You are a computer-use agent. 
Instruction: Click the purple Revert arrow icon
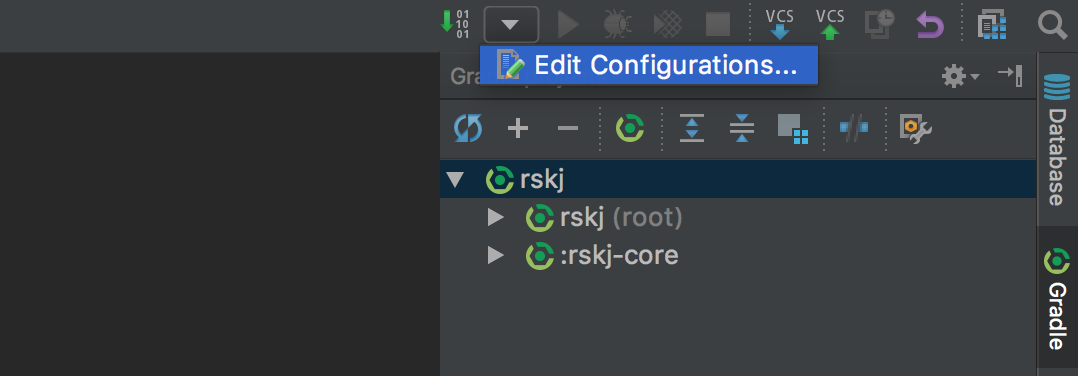(x=930, y=25)
